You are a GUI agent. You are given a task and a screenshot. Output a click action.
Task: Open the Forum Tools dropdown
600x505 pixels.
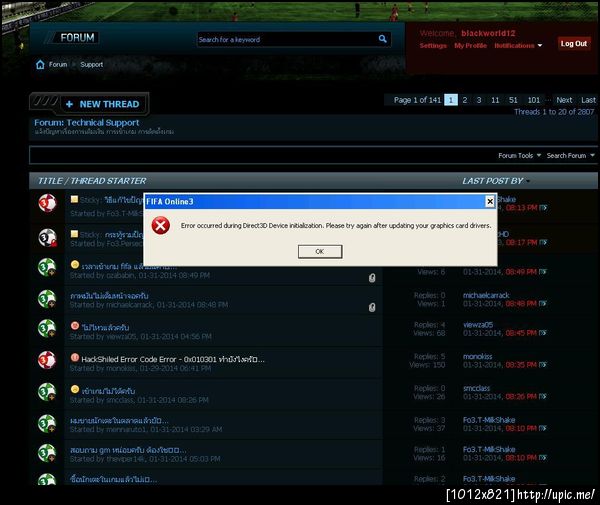pos(519,155)
